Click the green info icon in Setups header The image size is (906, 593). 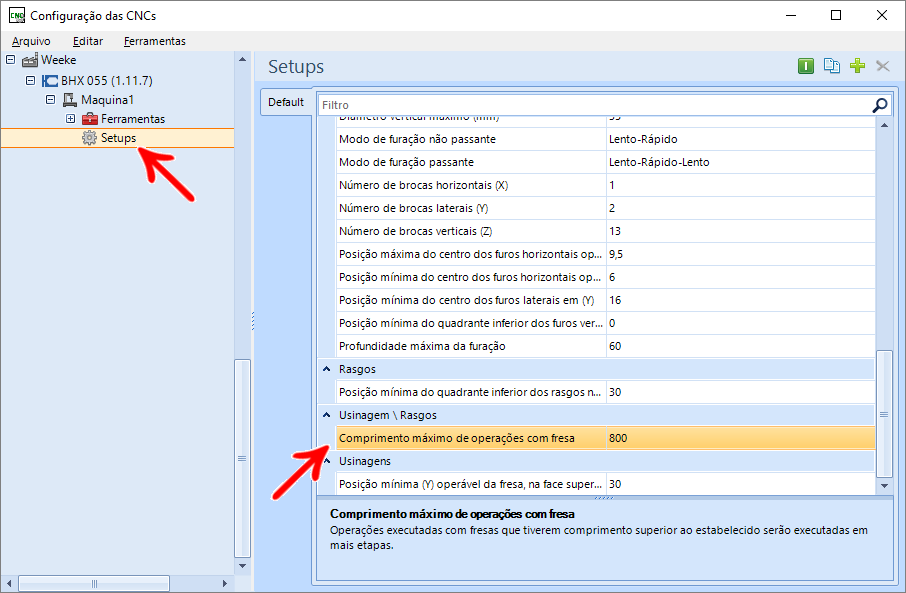coord(805,66)
